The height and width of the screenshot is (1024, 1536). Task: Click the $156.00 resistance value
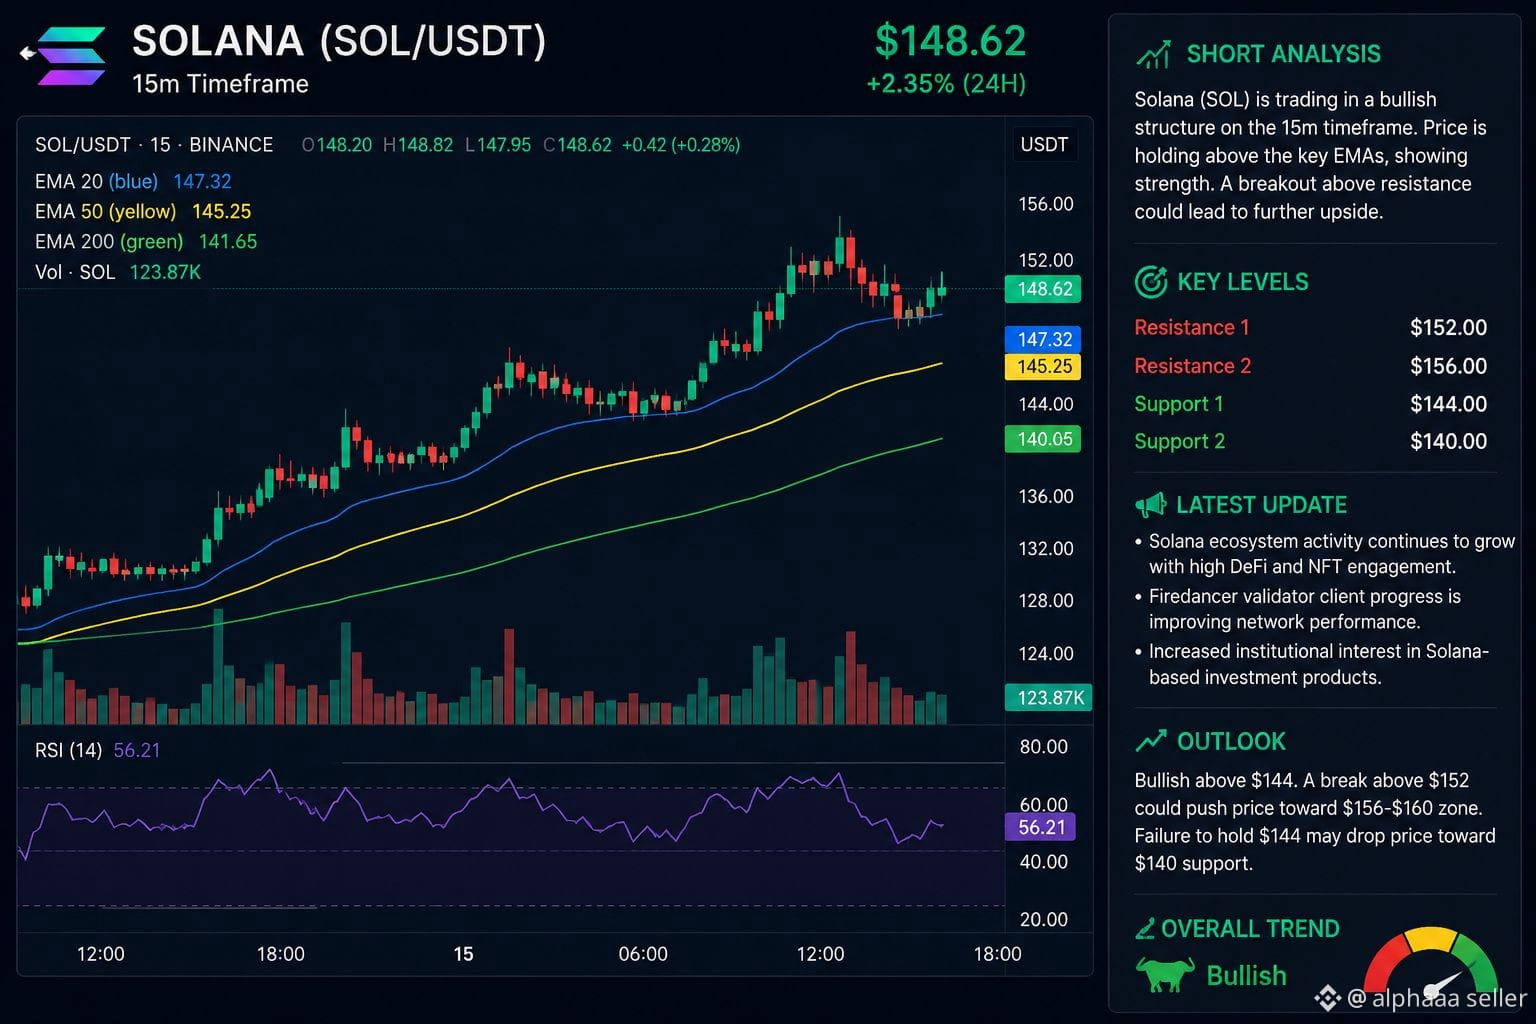tap(1448, 366)
